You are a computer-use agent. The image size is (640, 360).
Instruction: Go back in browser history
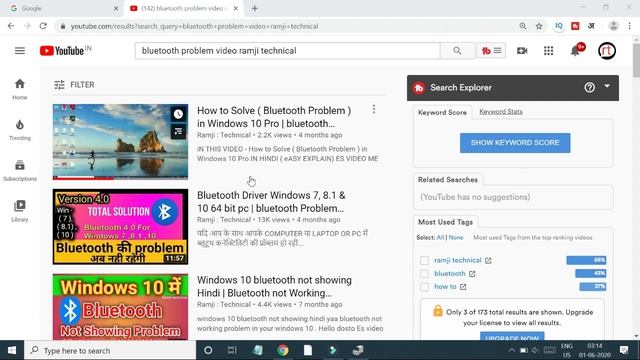coord(11,26)
